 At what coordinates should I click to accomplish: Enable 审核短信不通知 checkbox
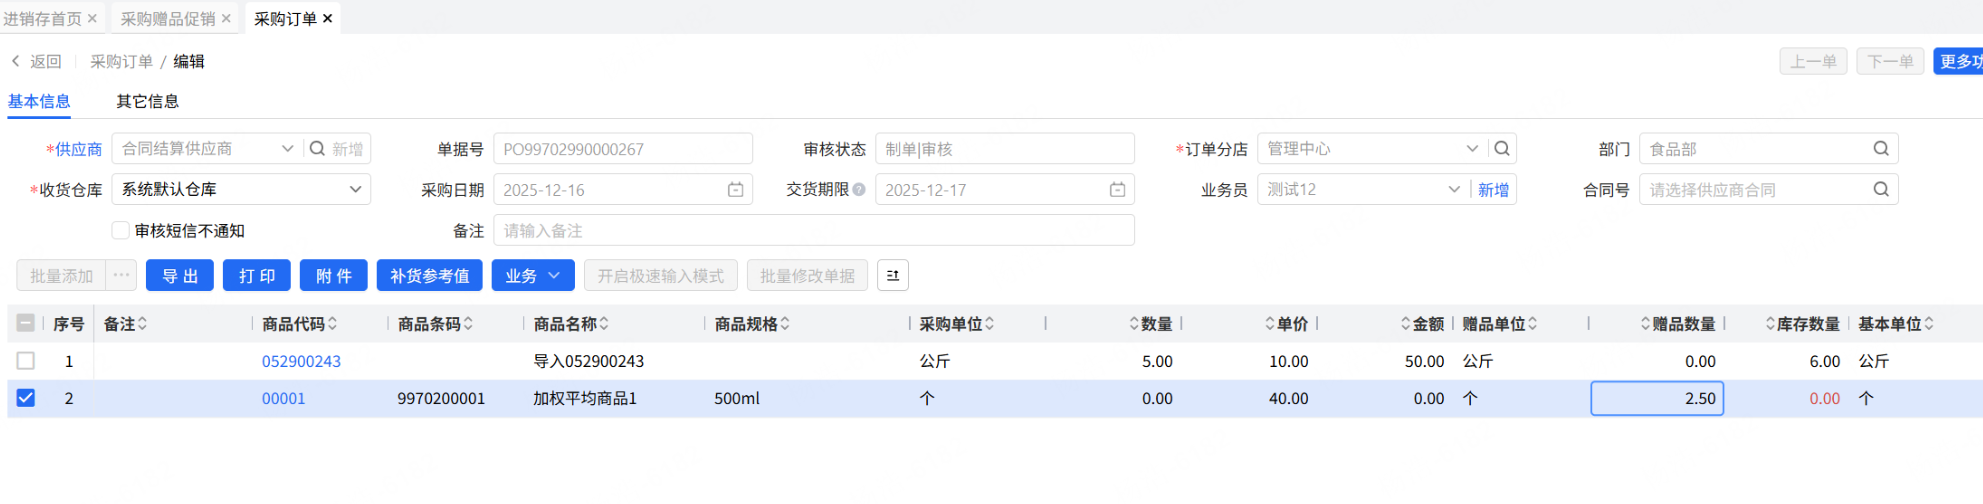tap(121, 231)
